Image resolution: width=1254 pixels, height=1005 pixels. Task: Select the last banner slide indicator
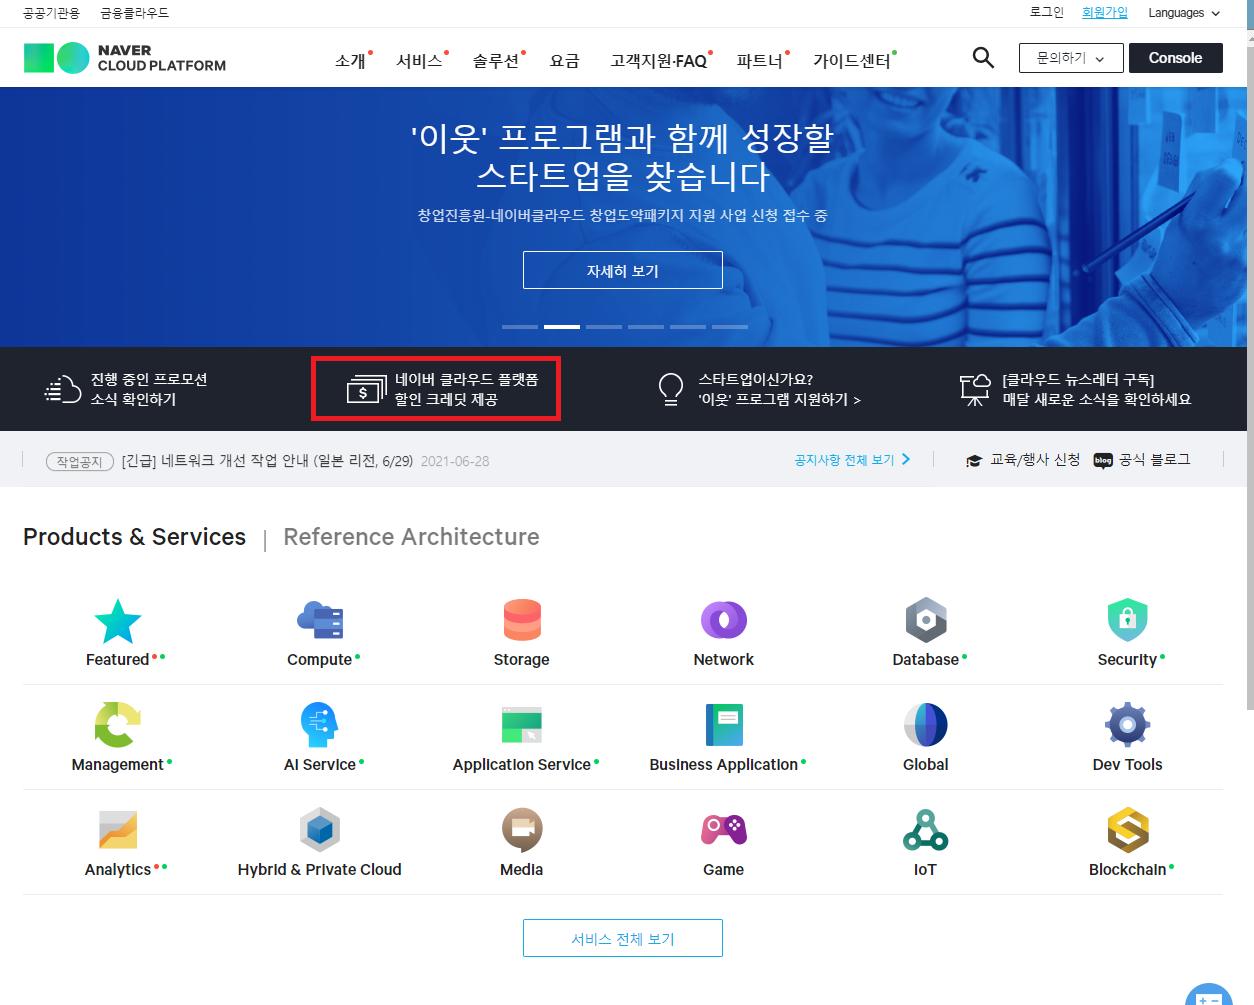pyautogui.click(x=730, y=327)
